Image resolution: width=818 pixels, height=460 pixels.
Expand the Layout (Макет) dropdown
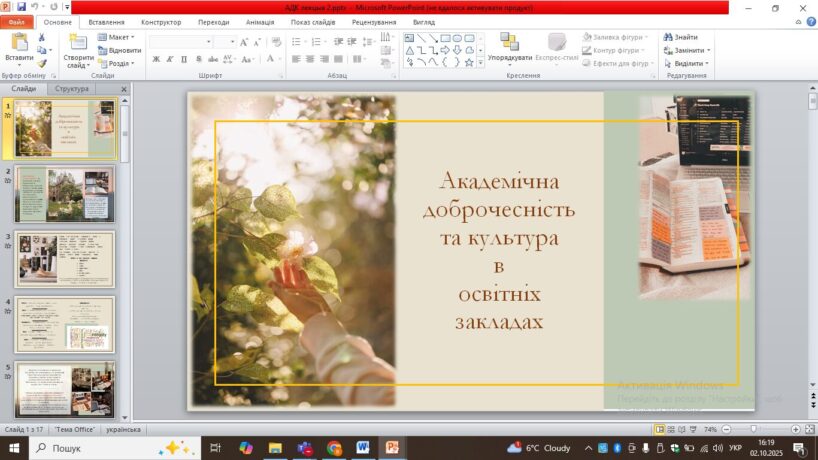point(119,37)
